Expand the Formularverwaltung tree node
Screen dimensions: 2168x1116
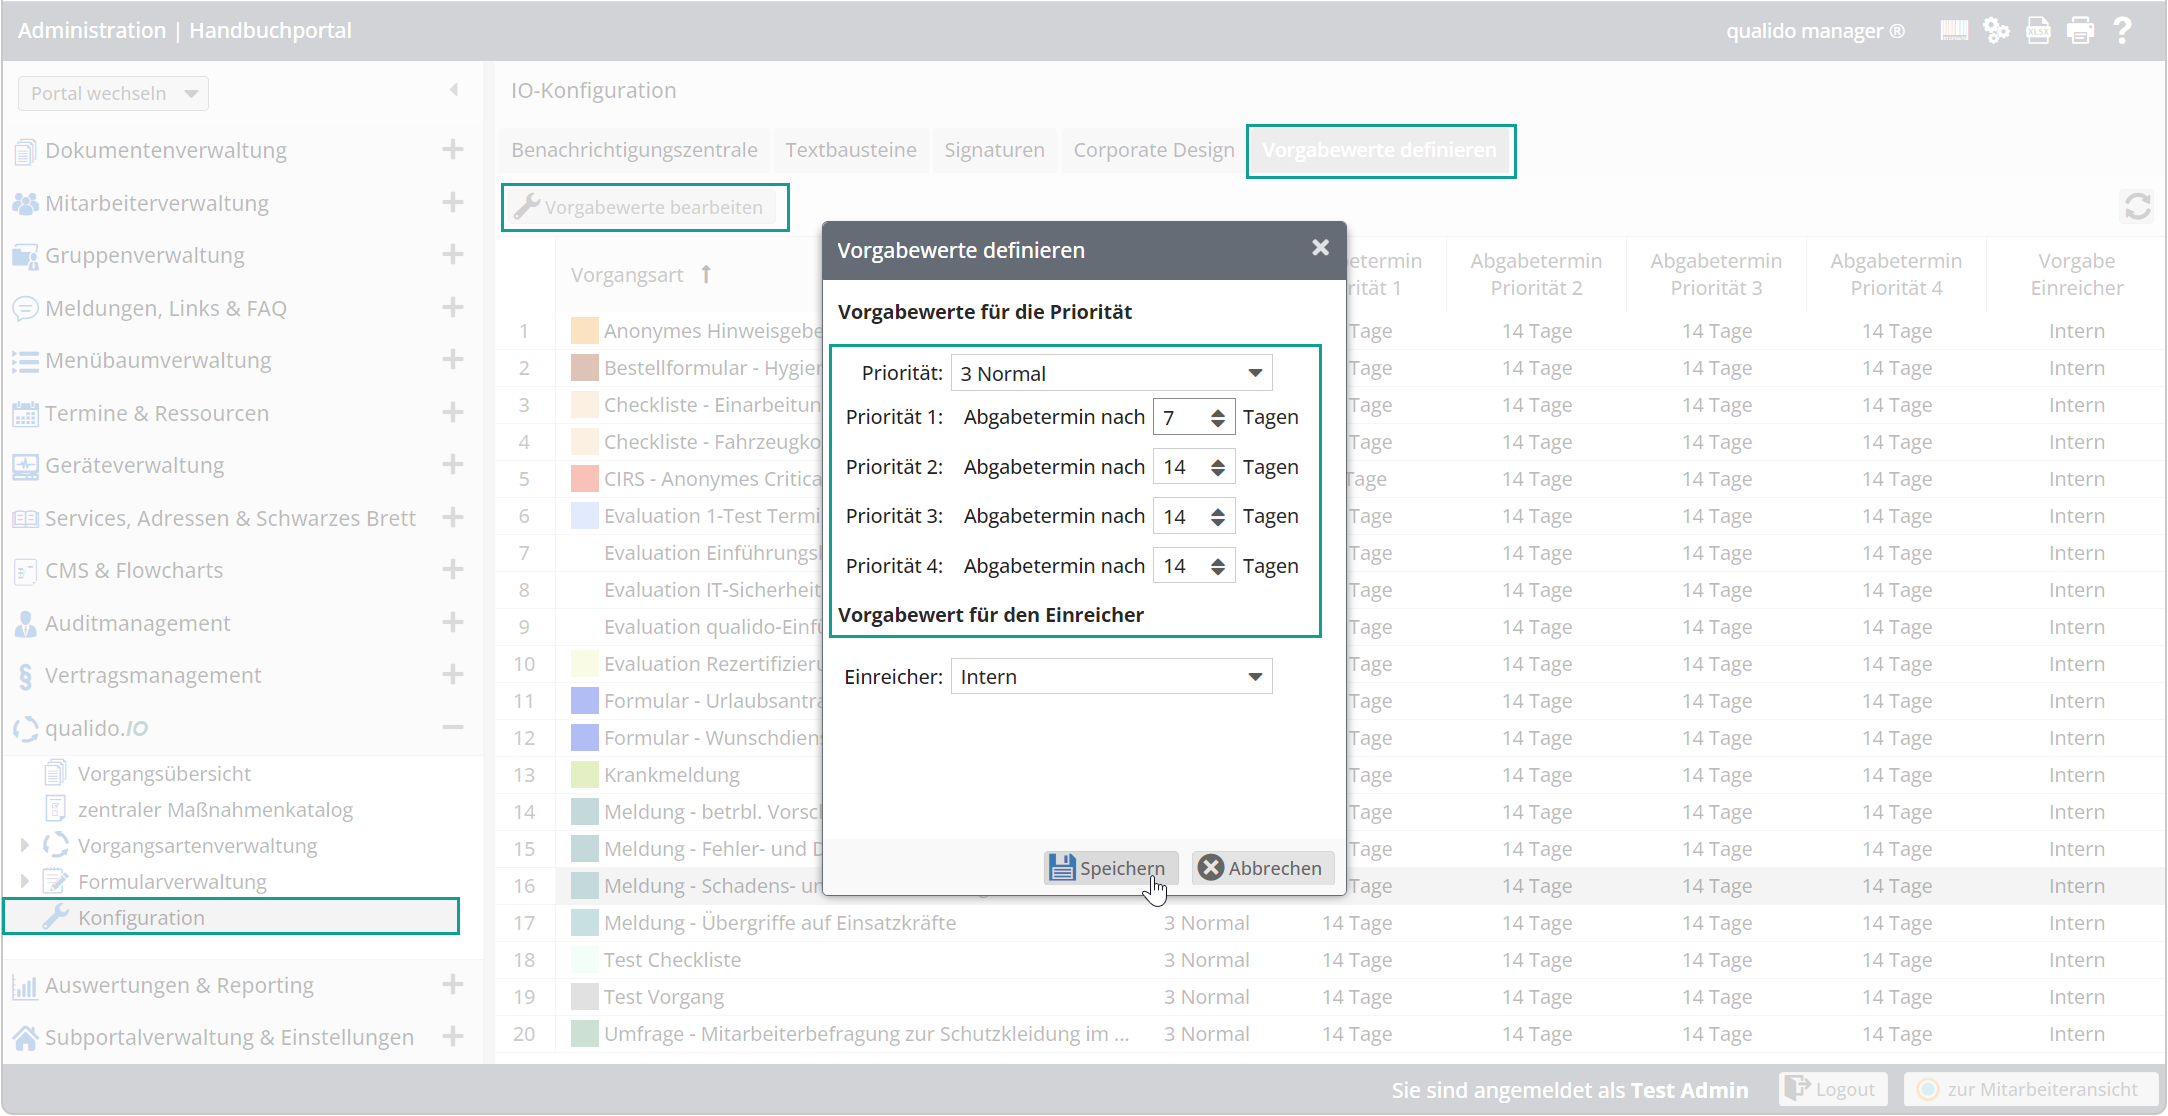click(25, 882)
